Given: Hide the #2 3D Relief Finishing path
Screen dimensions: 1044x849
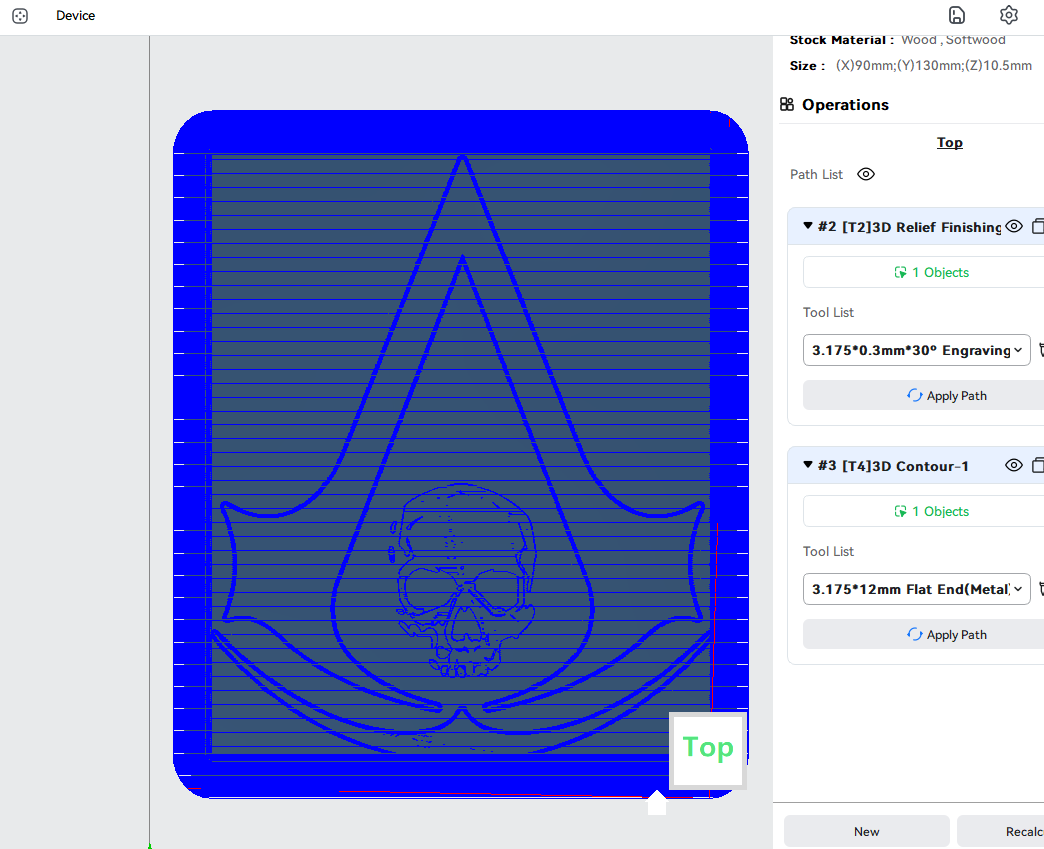Looking at the screenshot, I should (1013, 226).
